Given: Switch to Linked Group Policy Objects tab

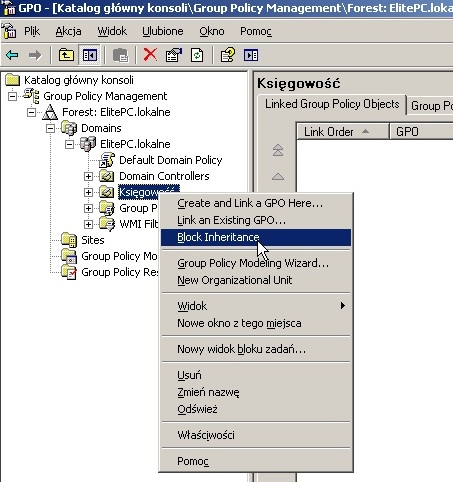Looking at the screenshot, I should [x=332, y=104].
